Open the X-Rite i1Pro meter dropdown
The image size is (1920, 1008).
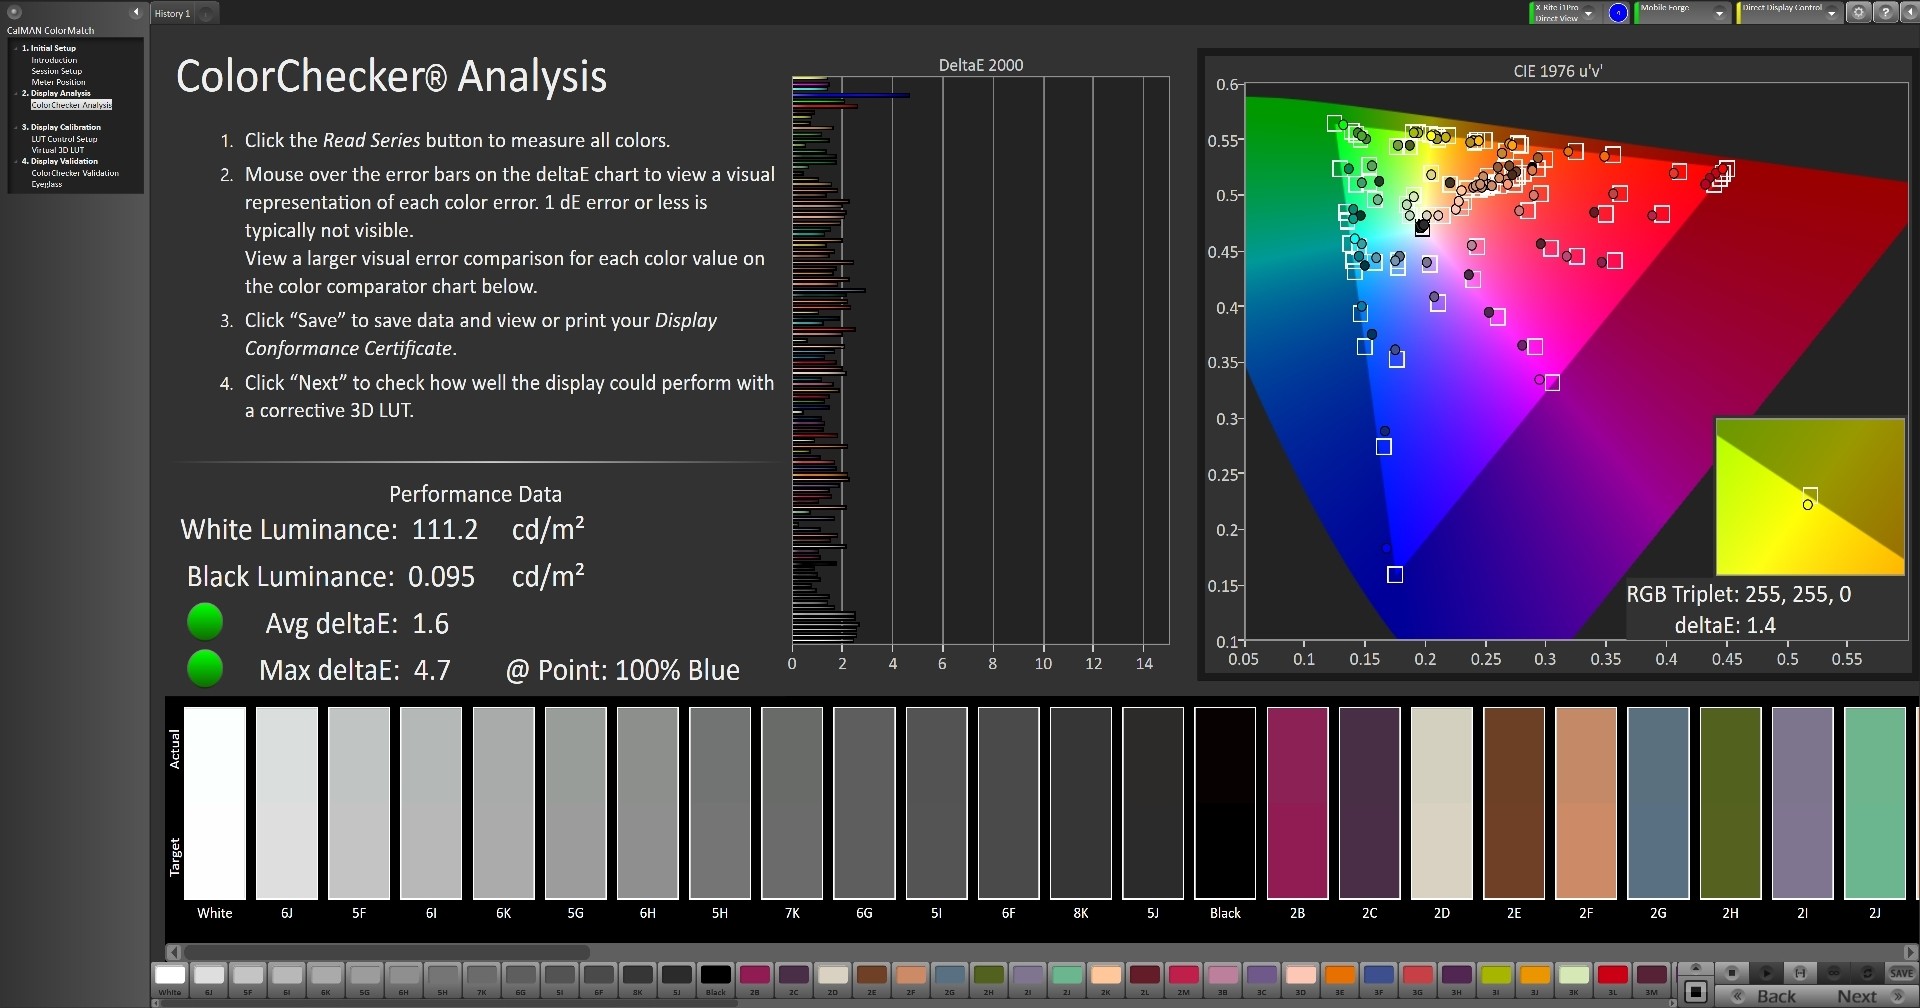pos(1588,13)
